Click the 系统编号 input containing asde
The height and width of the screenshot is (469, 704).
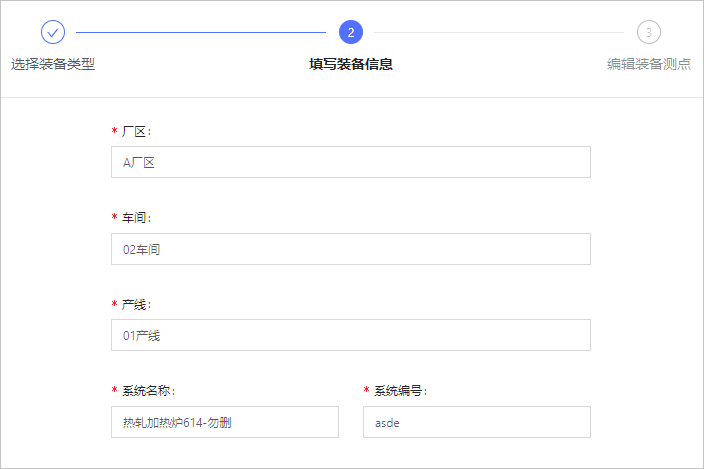477,422
